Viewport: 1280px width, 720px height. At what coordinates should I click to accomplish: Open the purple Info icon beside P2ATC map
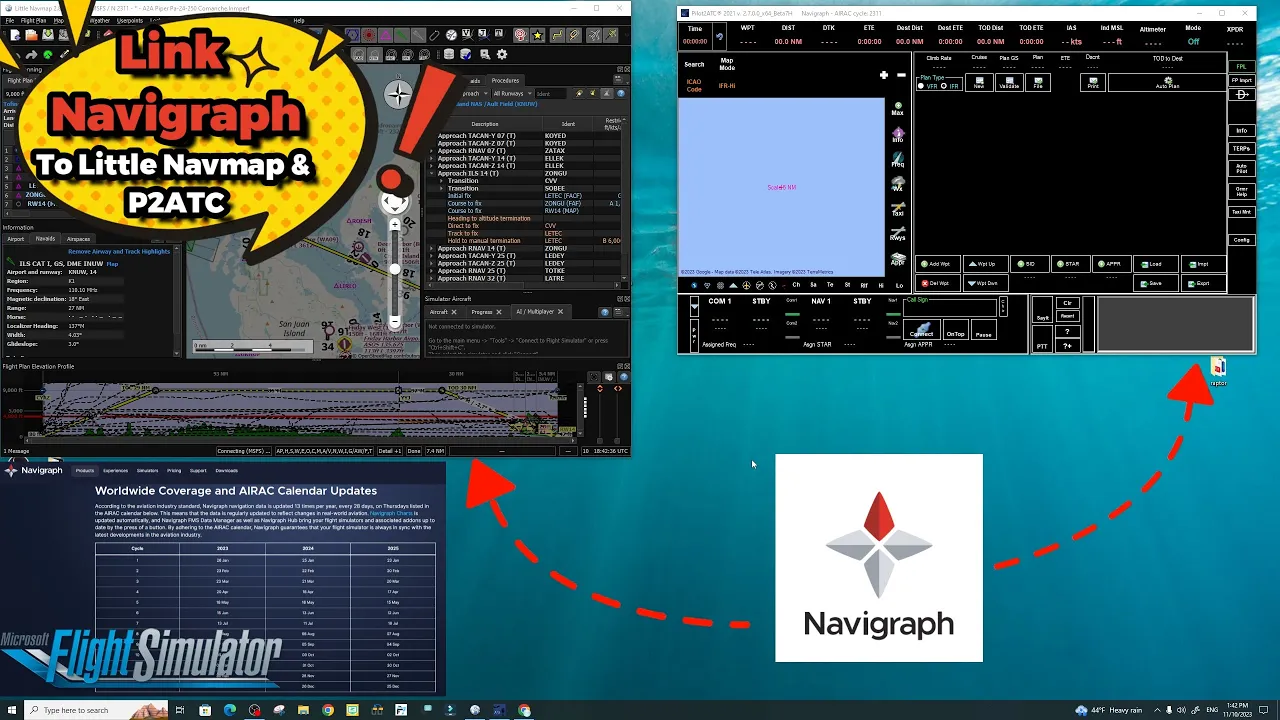(x=898, y=134)
